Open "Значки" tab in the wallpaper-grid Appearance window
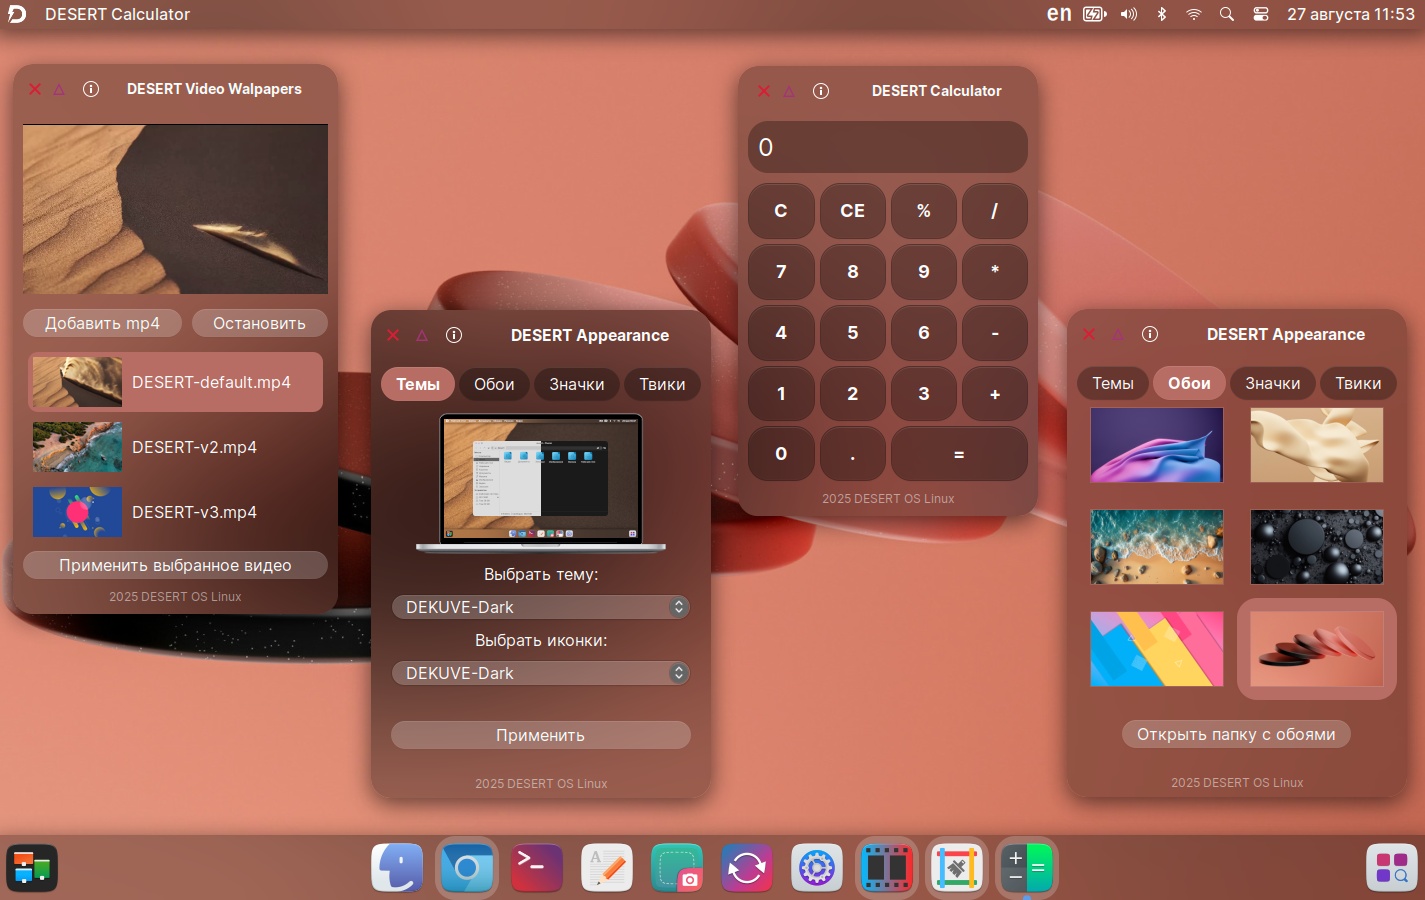The image size is (1425, 900). pyautogui.click(x=1272, y=383)
